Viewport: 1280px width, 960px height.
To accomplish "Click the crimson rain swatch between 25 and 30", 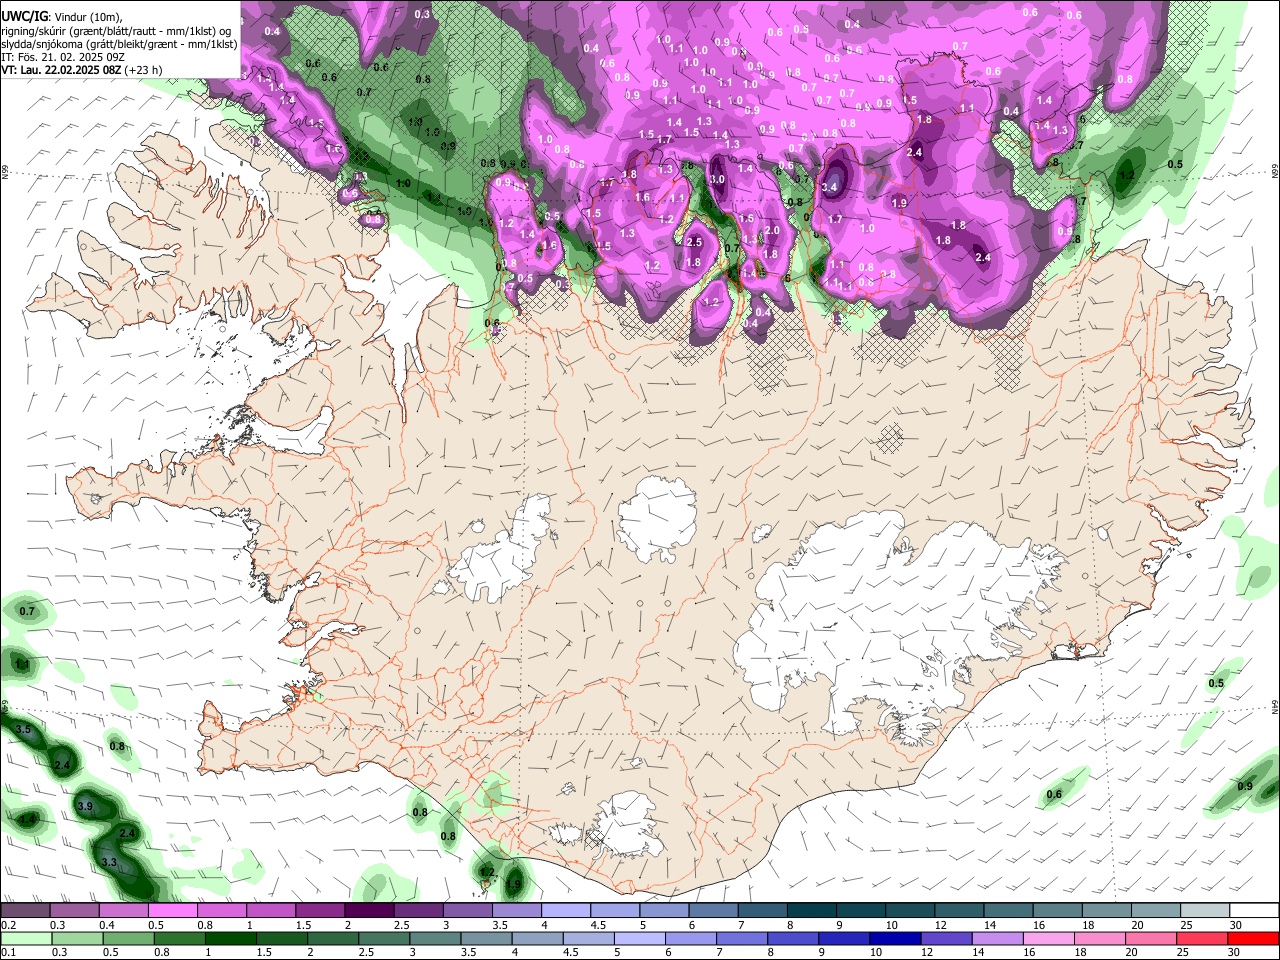I will coord(1202,939).
